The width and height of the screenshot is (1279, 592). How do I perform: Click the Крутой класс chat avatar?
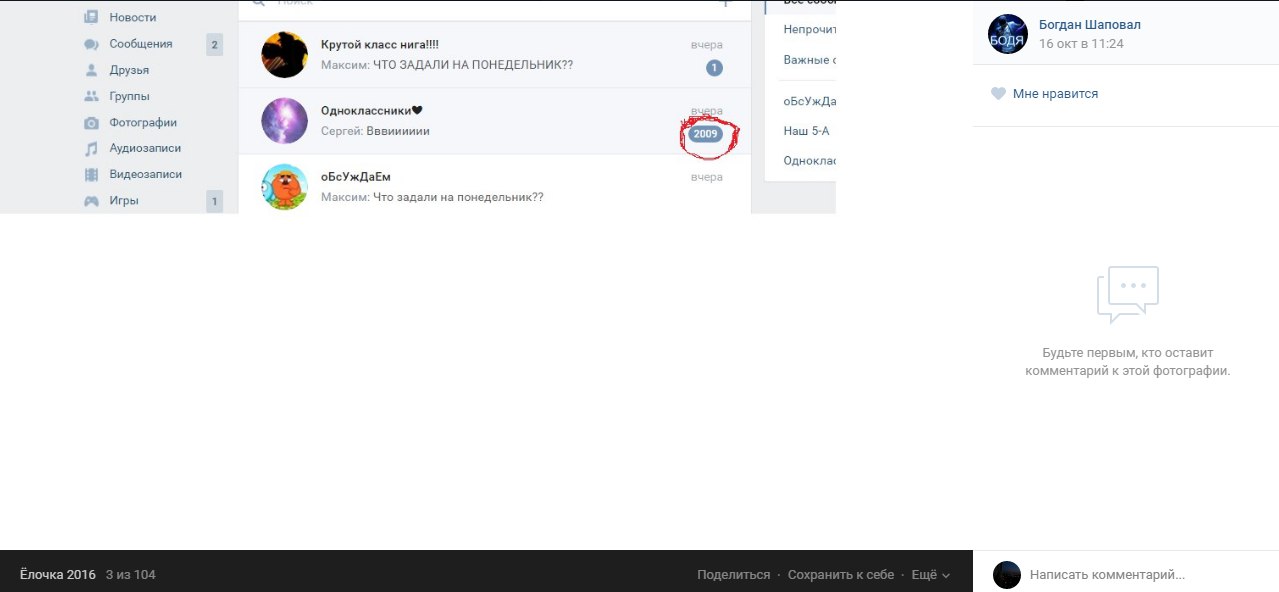click(284, 54)
